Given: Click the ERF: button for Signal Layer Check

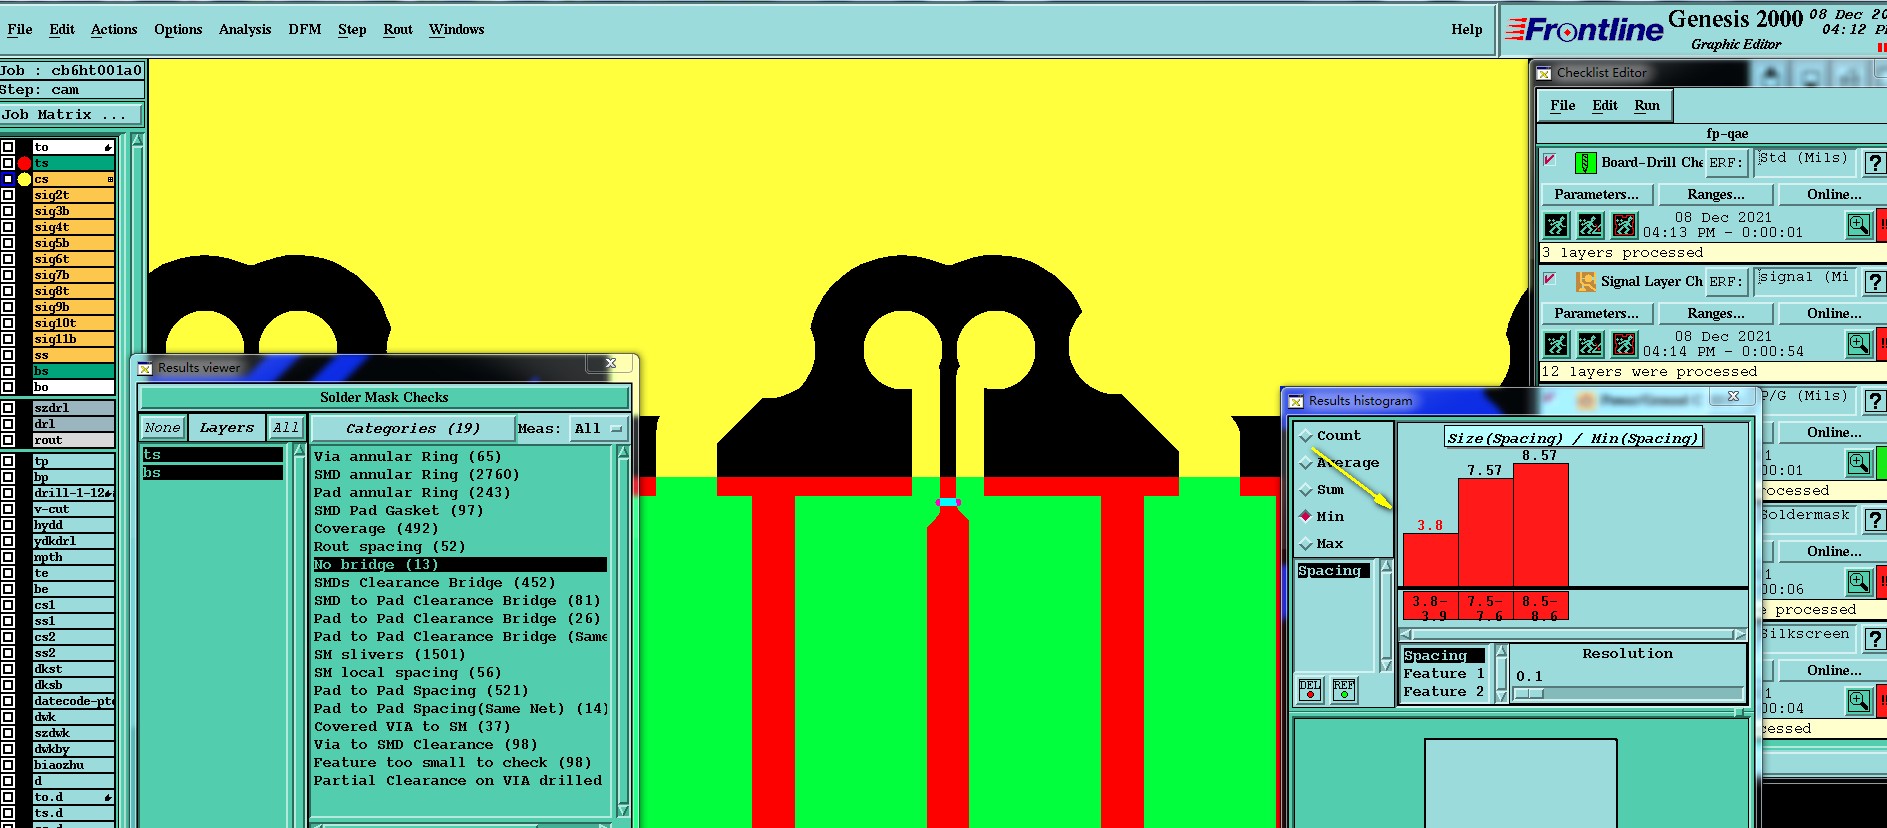Looking at the screenshot, I should point(1726,282).
